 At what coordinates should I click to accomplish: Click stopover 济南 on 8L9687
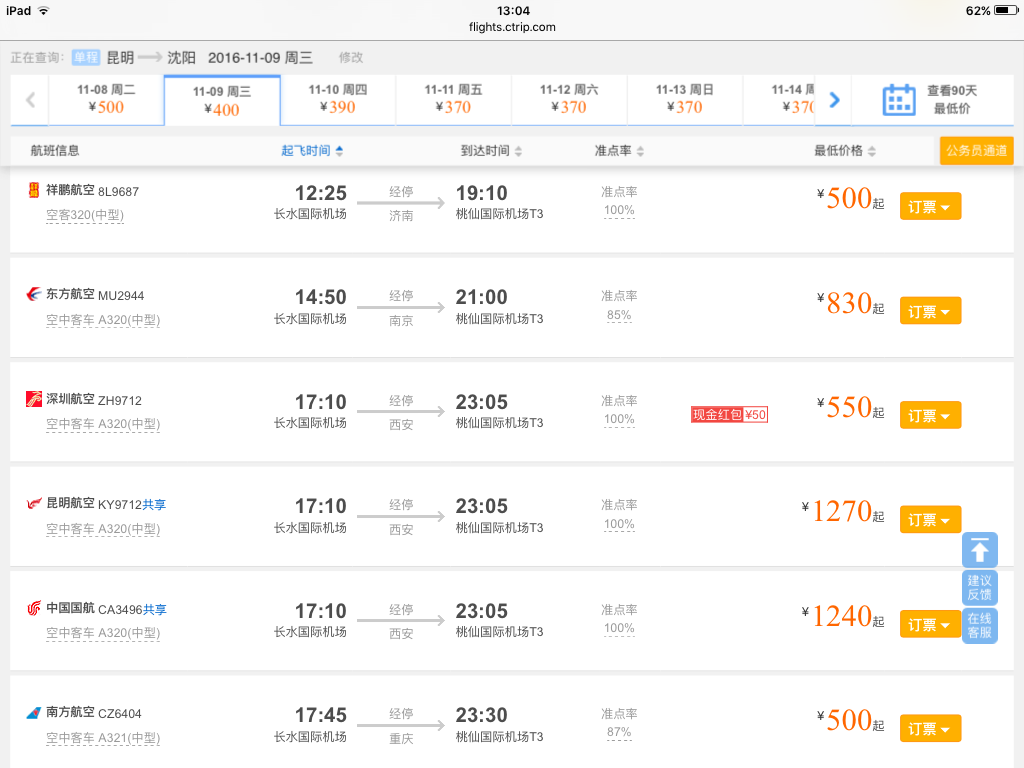click(x=401, y=216)
